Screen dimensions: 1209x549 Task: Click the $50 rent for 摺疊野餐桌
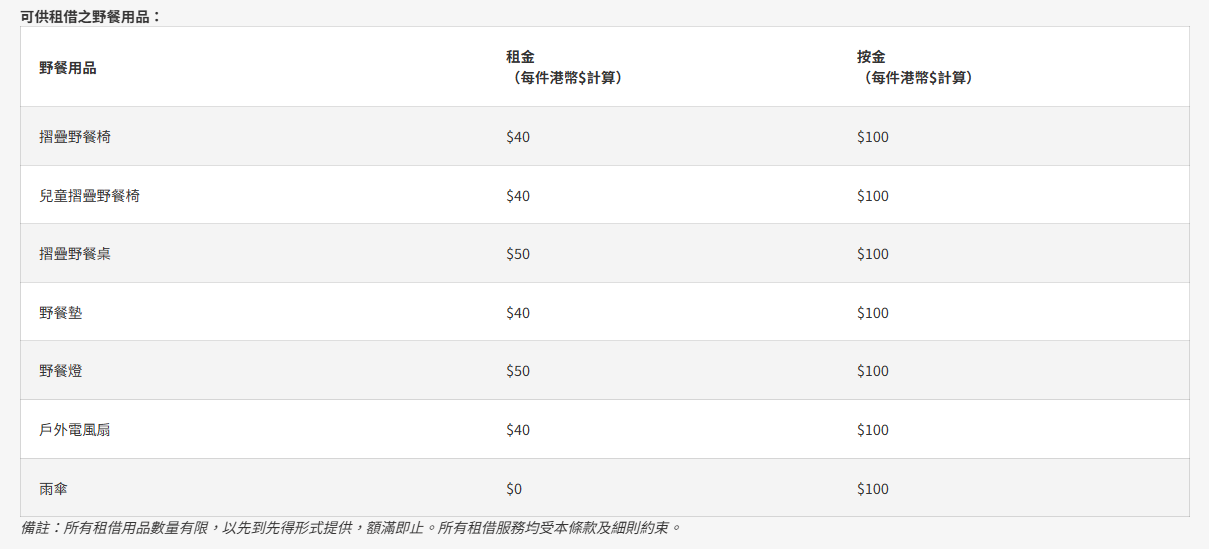tap(518, 254)
